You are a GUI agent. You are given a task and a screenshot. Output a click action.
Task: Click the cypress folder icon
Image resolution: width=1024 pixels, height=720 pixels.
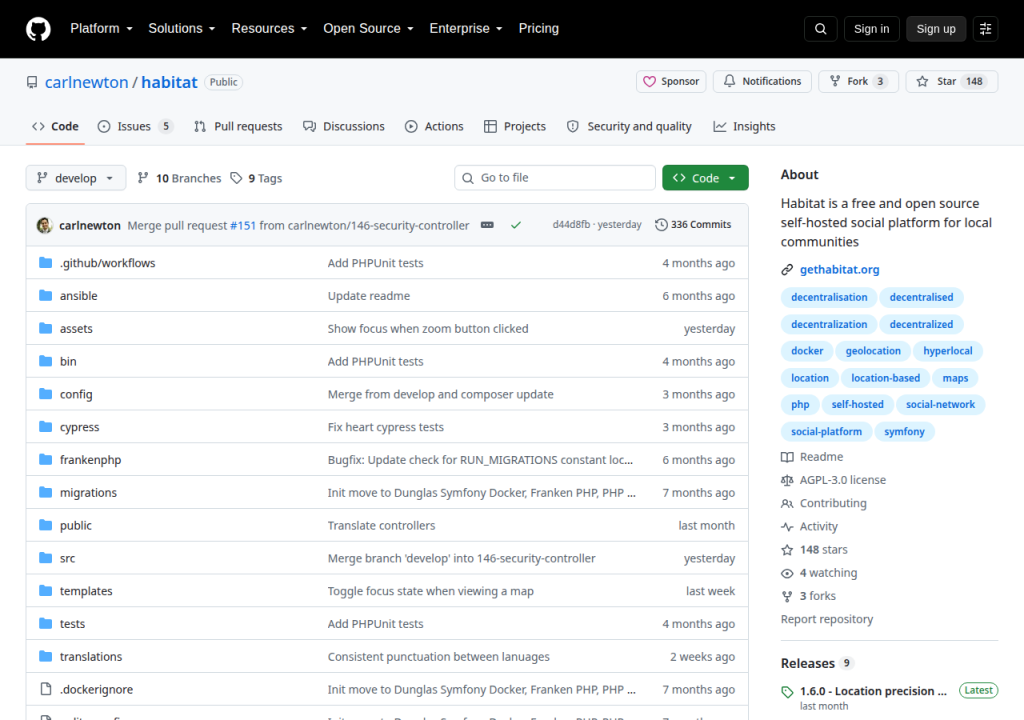45,427
